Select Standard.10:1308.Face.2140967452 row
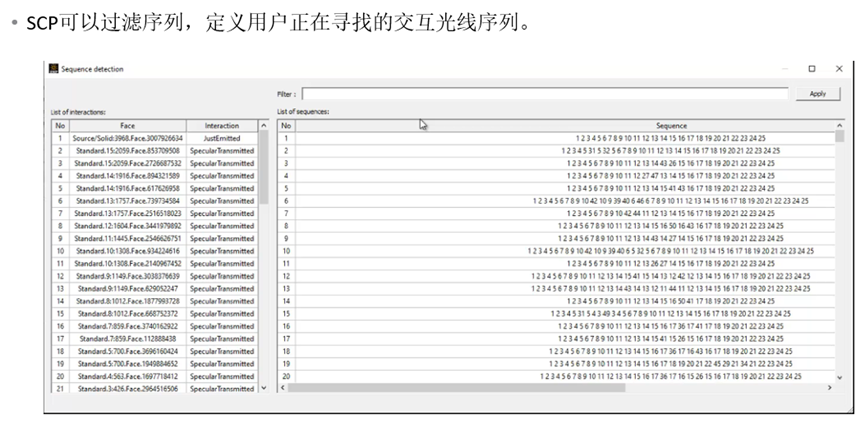The height and width of the screenshot is (424, 865). coord(154,264)
